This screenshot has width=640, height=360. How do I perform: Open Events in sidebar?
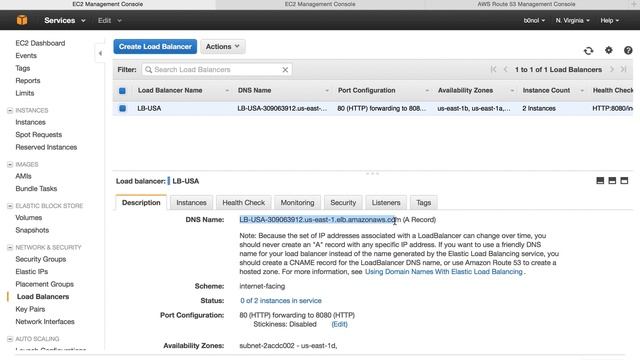26,56
